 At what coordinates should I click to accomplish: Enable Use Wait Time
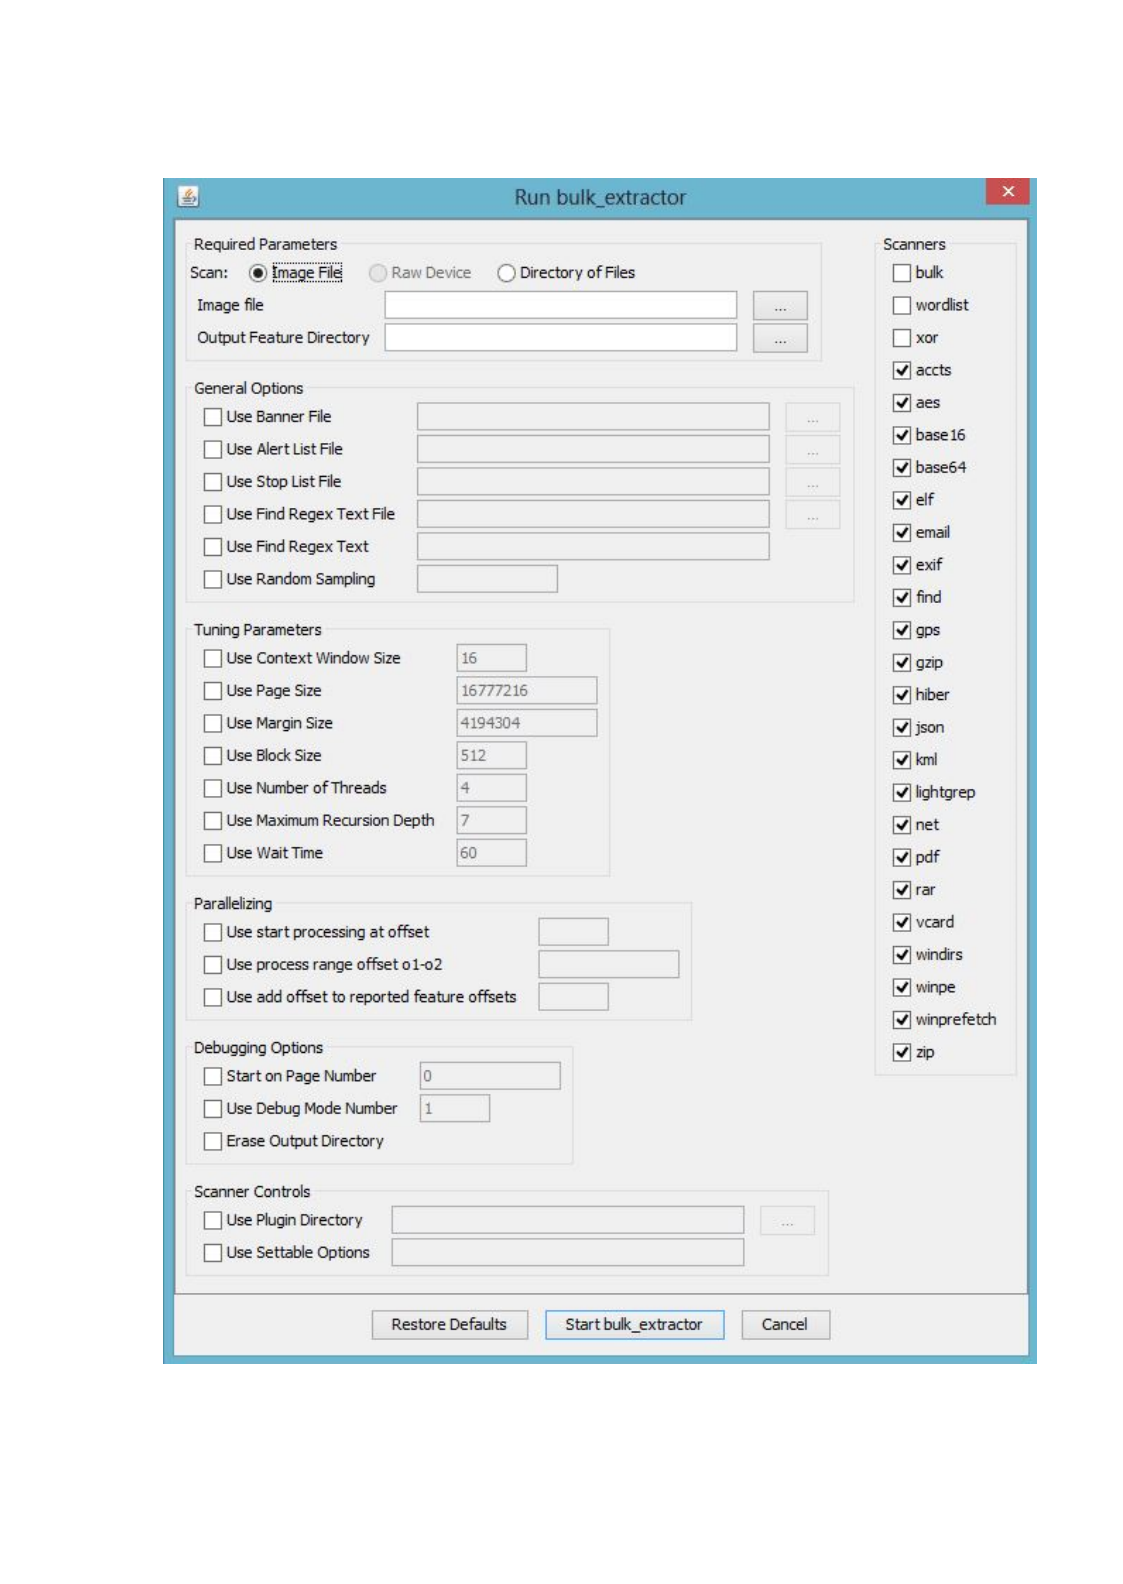click(x=212, y=853)
